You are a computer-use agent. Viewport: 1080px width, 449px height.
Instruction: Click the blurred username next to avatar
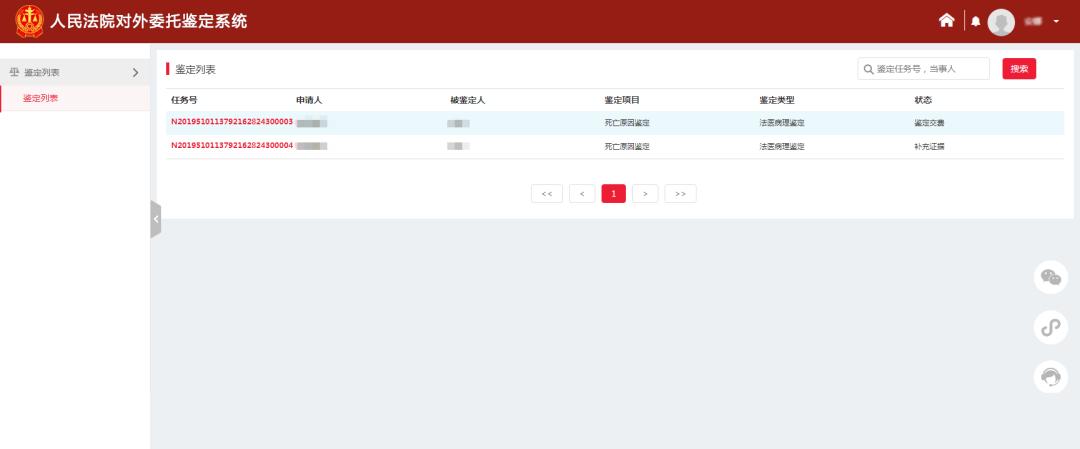click(x=1032, y=22)
